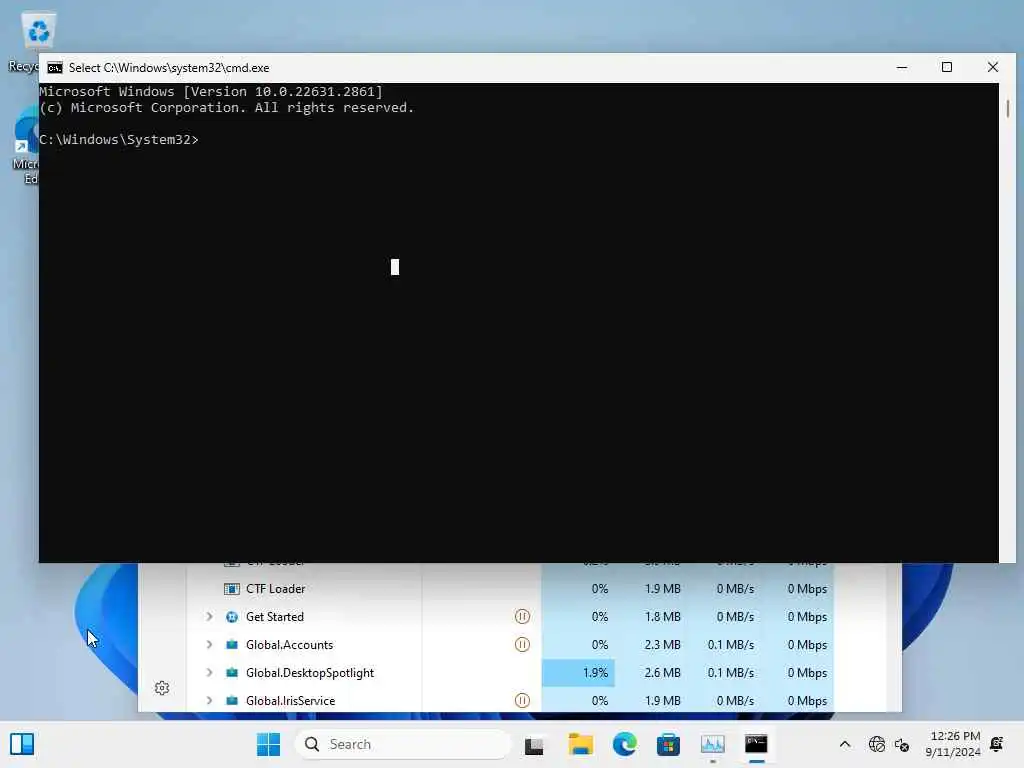Open the Windows Start menu
This screenshot has width=1024, height=768.
coord(268,744)
